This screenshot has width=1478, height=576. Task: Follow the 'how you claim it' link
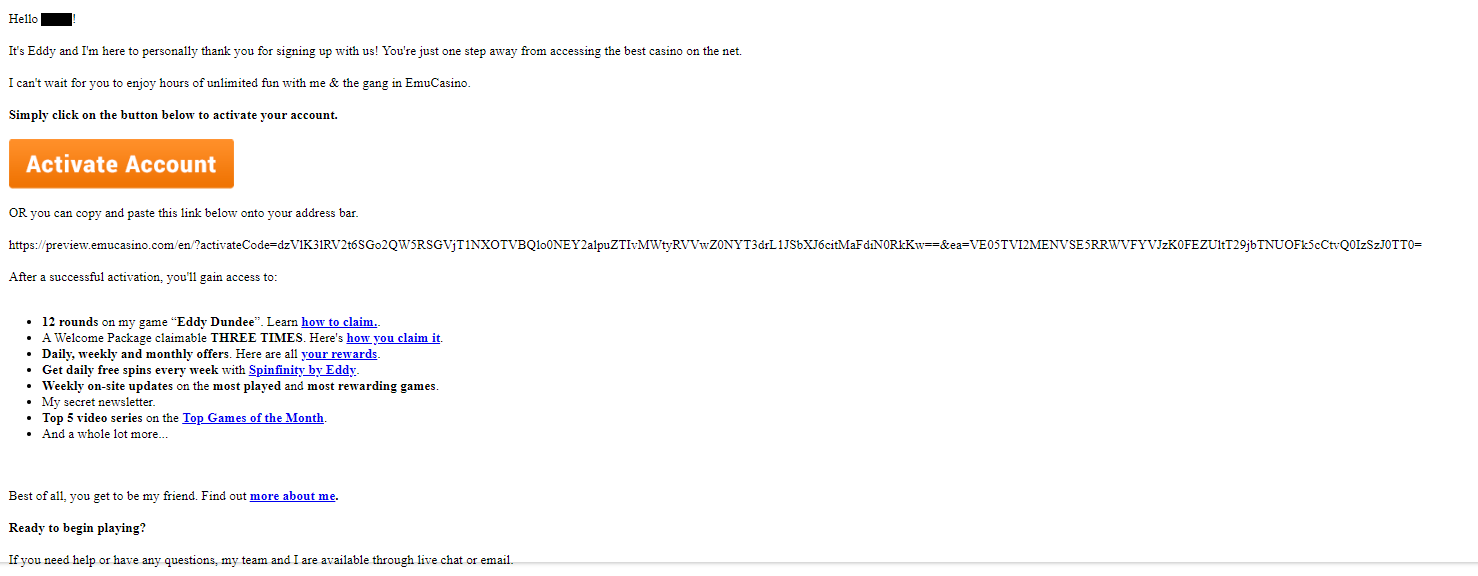point(393,338)
